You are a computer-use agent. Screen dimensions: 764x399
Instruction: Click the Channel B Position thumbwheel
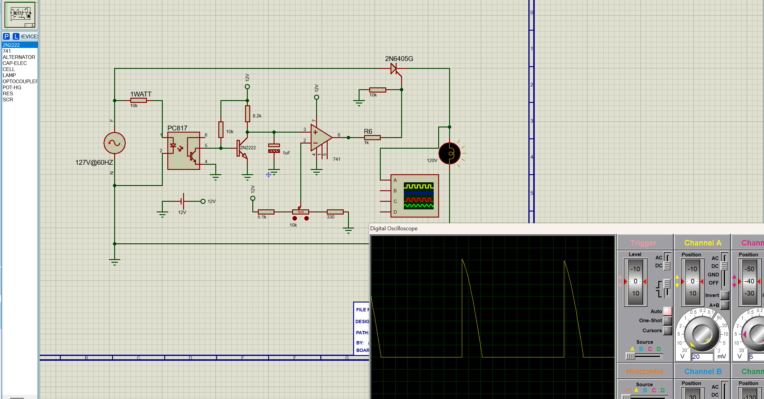click(692, 394)
